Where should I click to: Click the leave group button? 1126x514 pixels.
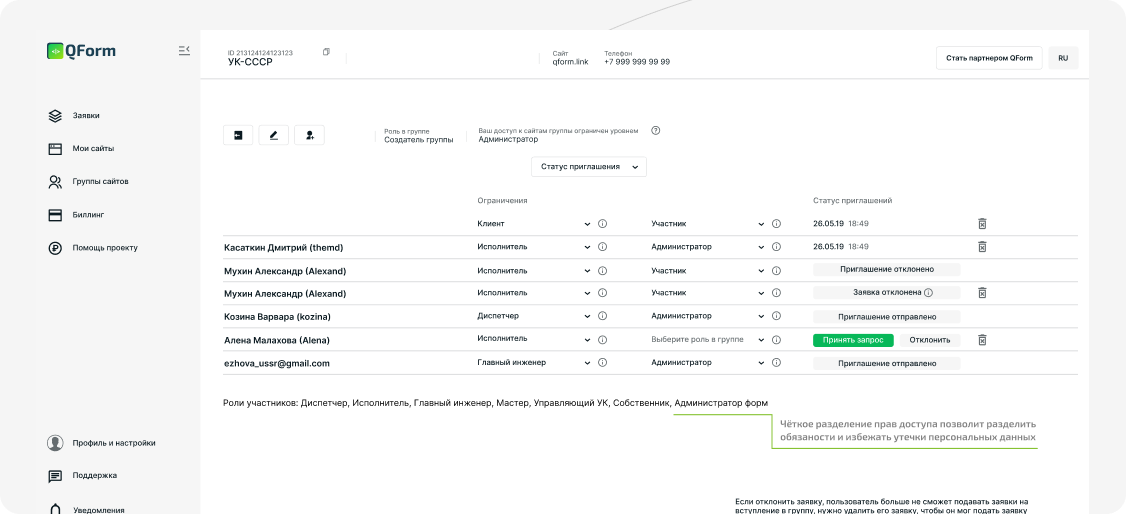[x=238, y=135]
